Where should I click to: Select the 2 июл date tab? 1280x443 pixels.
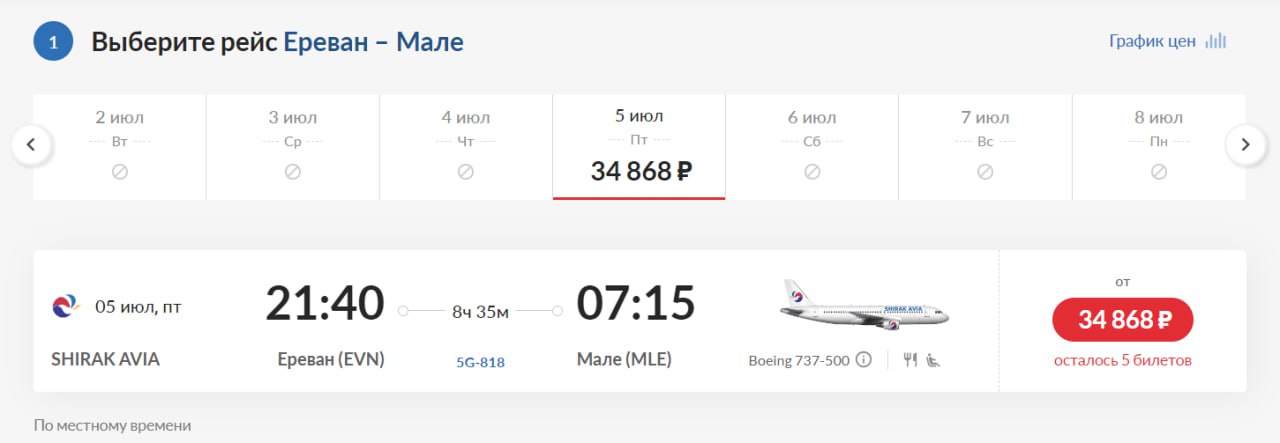(x=120, y=146)
